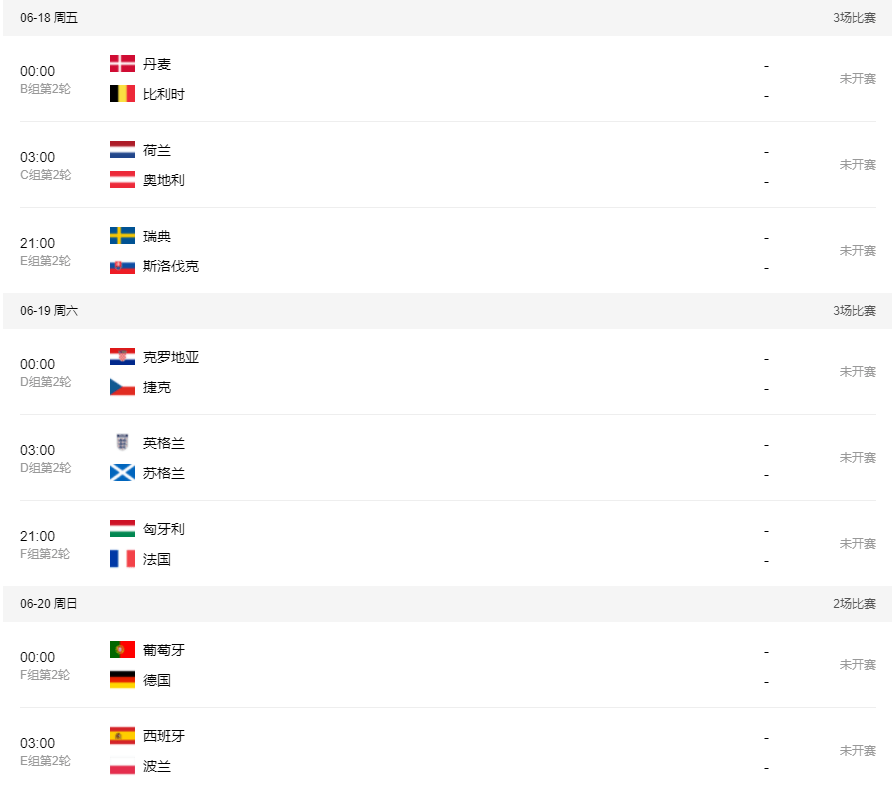Click the Sweden flag icon
The height and width of the screenshot is (793, 892).
click(x=122, y=236)
